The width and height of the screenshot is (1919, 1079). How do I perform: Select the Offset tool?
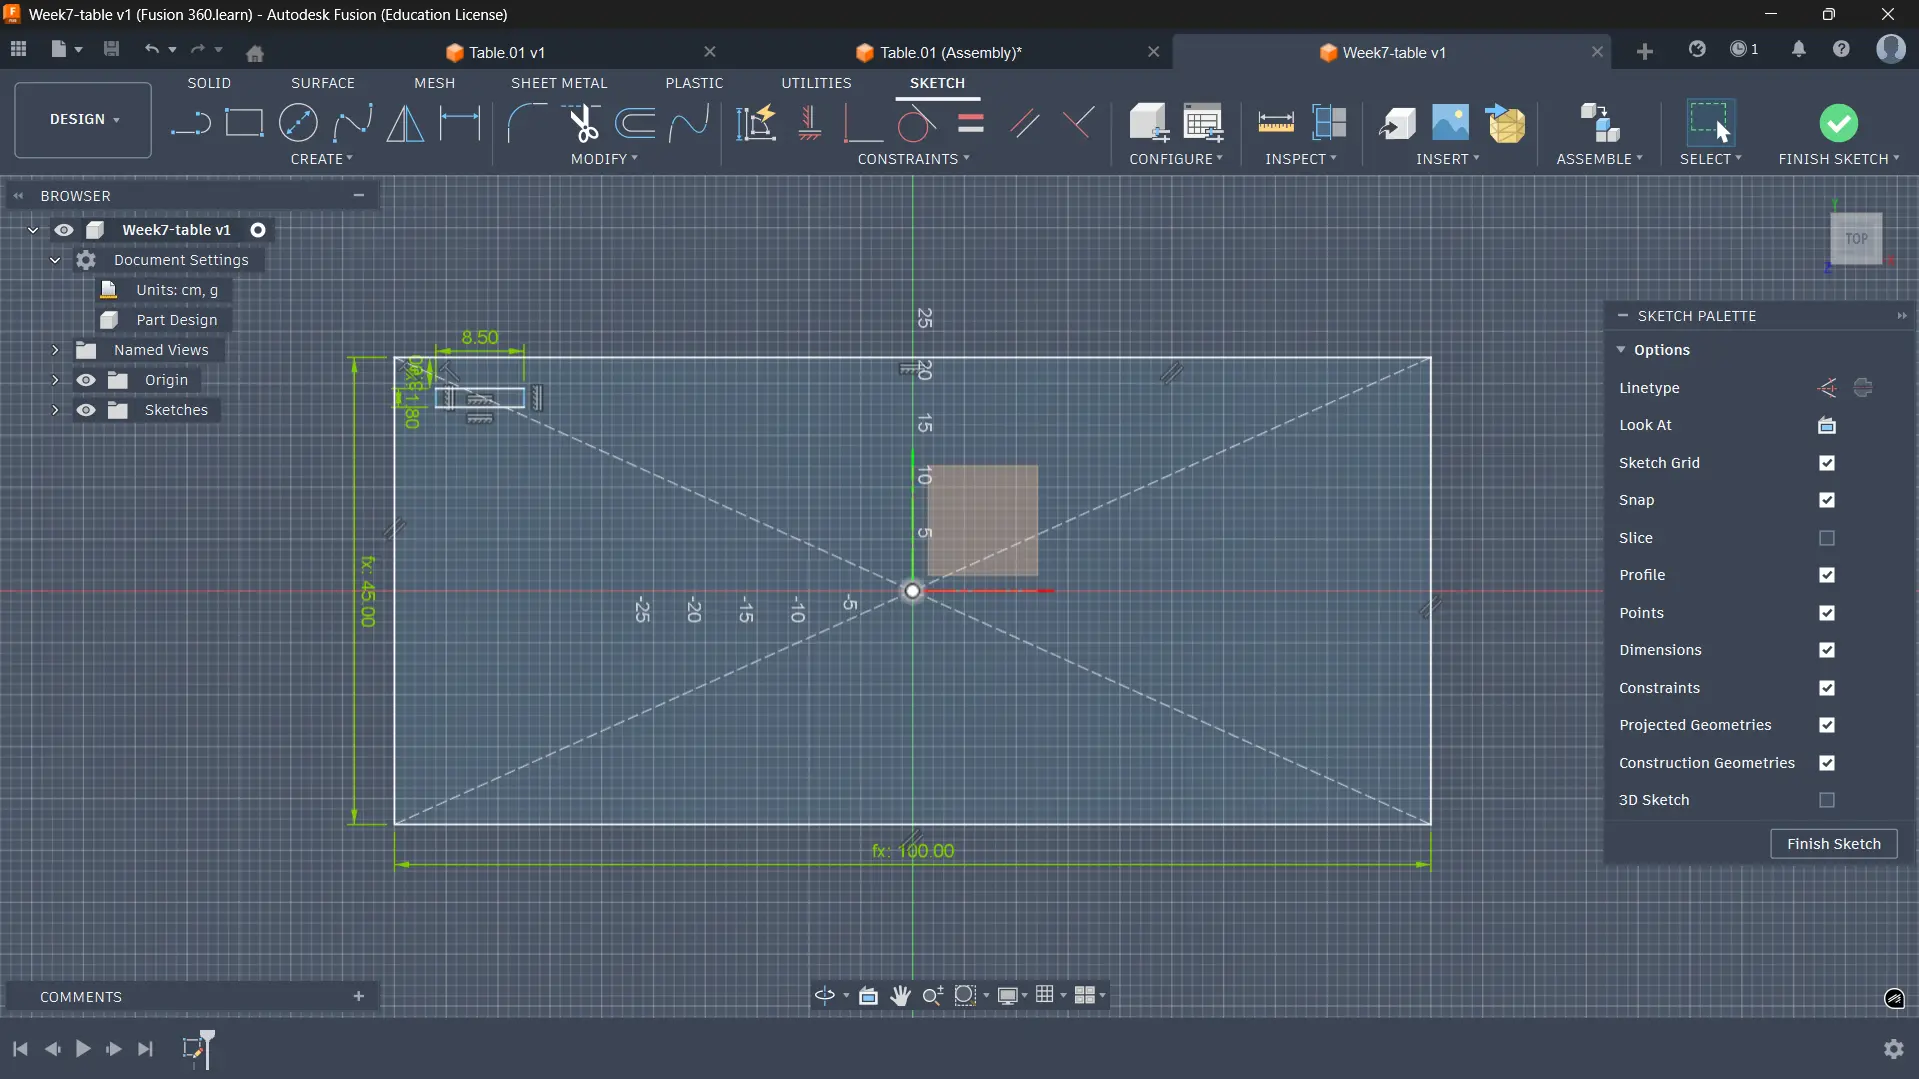tap(635, 123)
